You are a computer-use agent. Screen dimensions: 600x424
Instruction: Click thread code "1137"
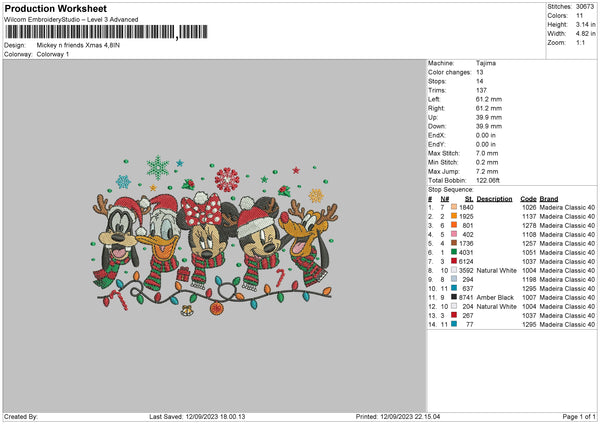529,216
